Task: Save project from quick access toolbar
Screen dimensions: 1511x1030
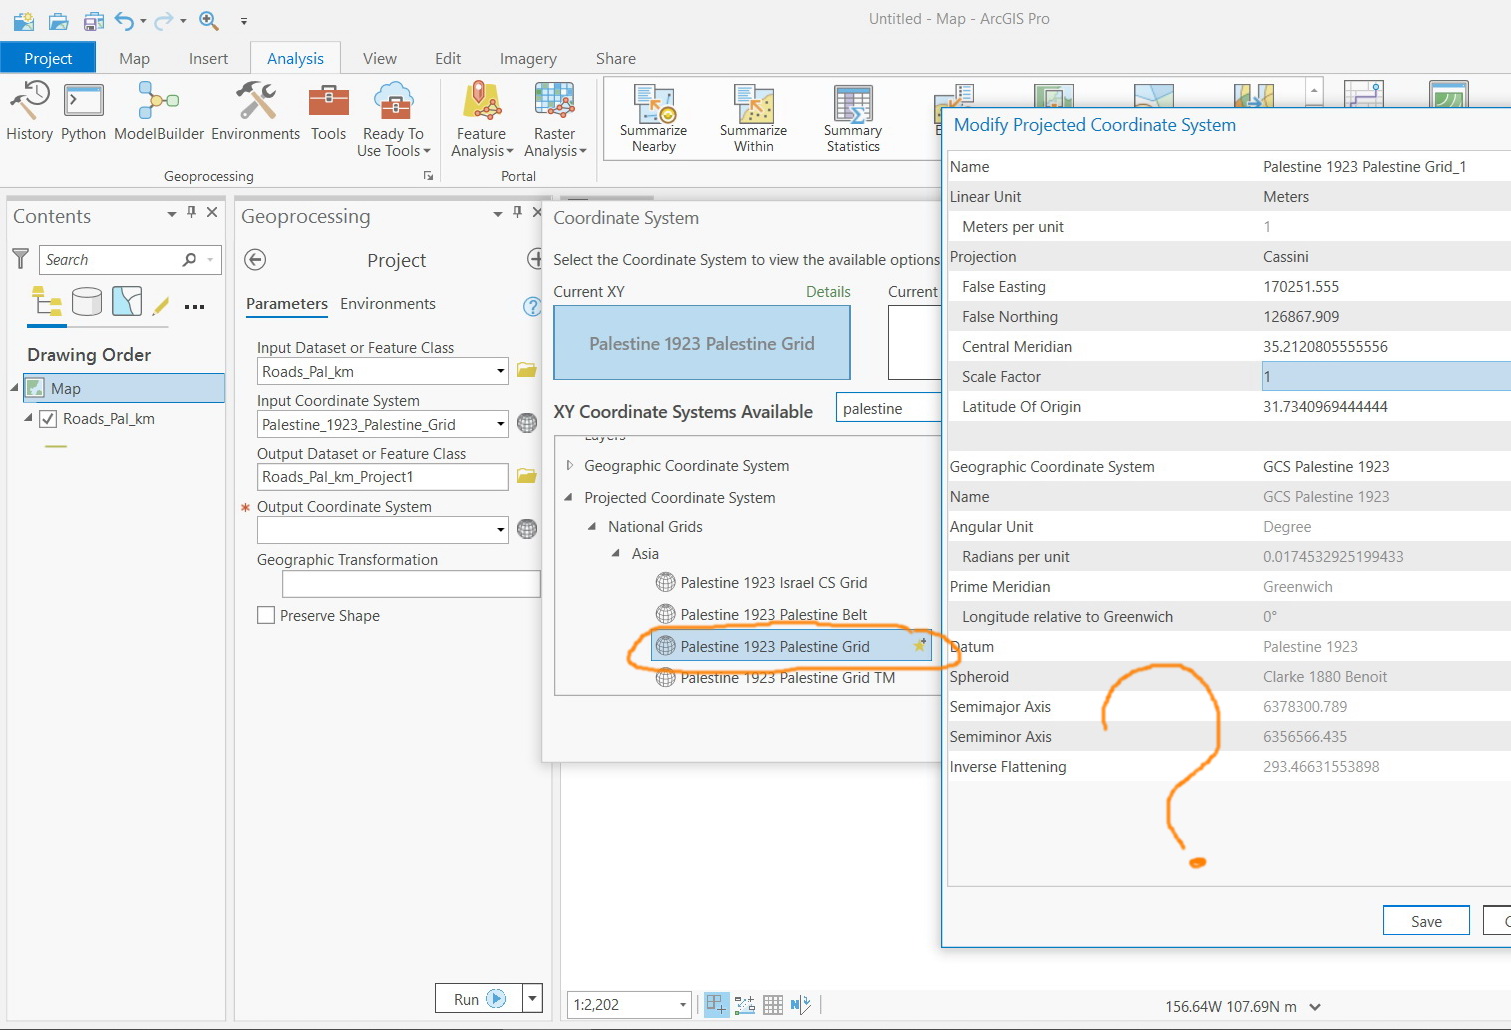Action: pyautogui.click(x=94, y=20)
